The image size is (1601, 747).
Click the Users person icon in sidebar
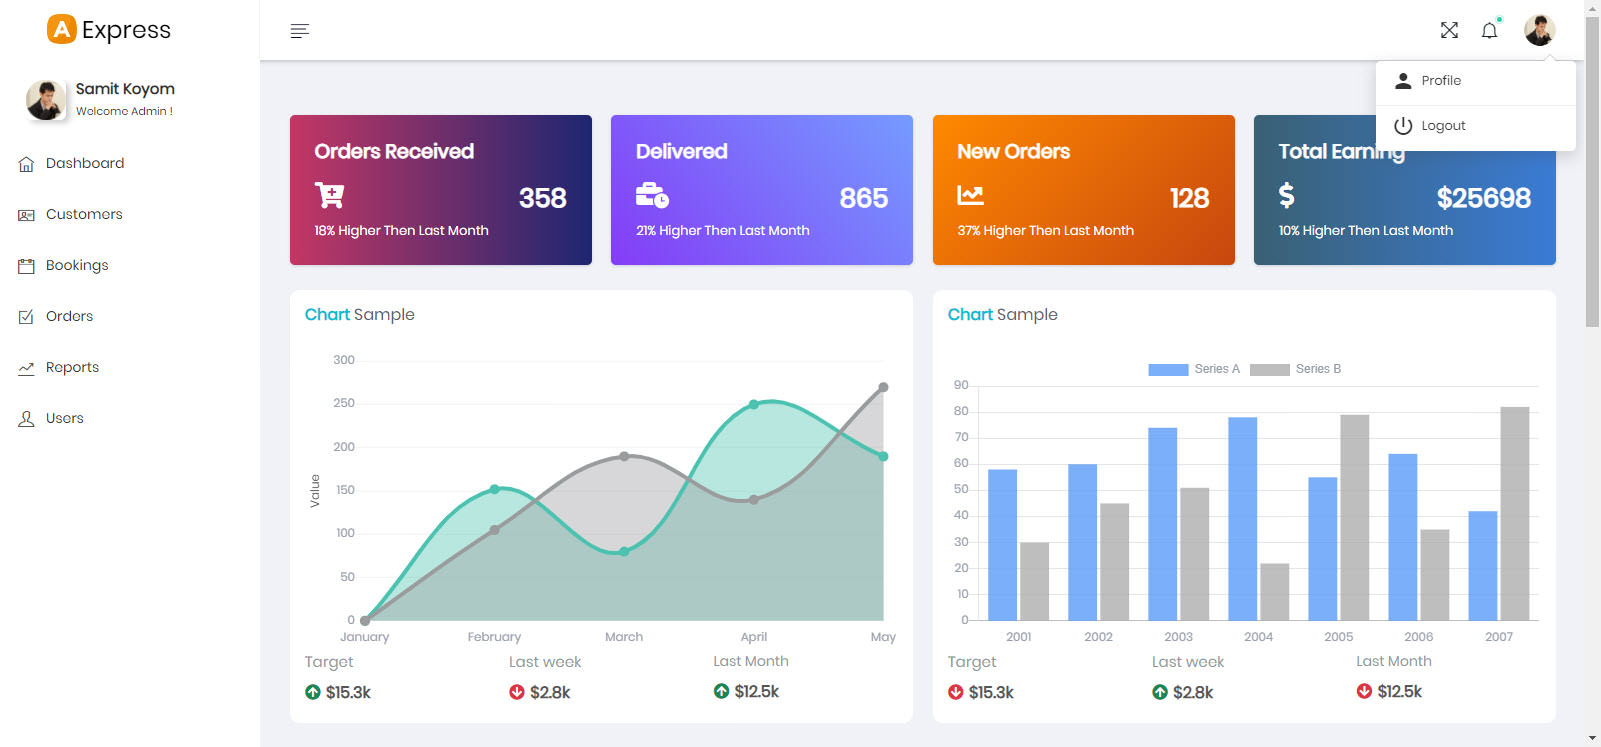(x=26, y=419)
